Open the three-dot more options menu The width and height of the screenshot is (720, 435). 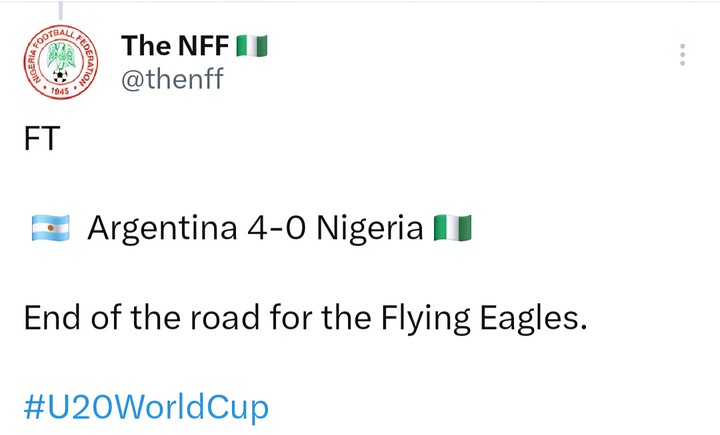coord(682,55)
